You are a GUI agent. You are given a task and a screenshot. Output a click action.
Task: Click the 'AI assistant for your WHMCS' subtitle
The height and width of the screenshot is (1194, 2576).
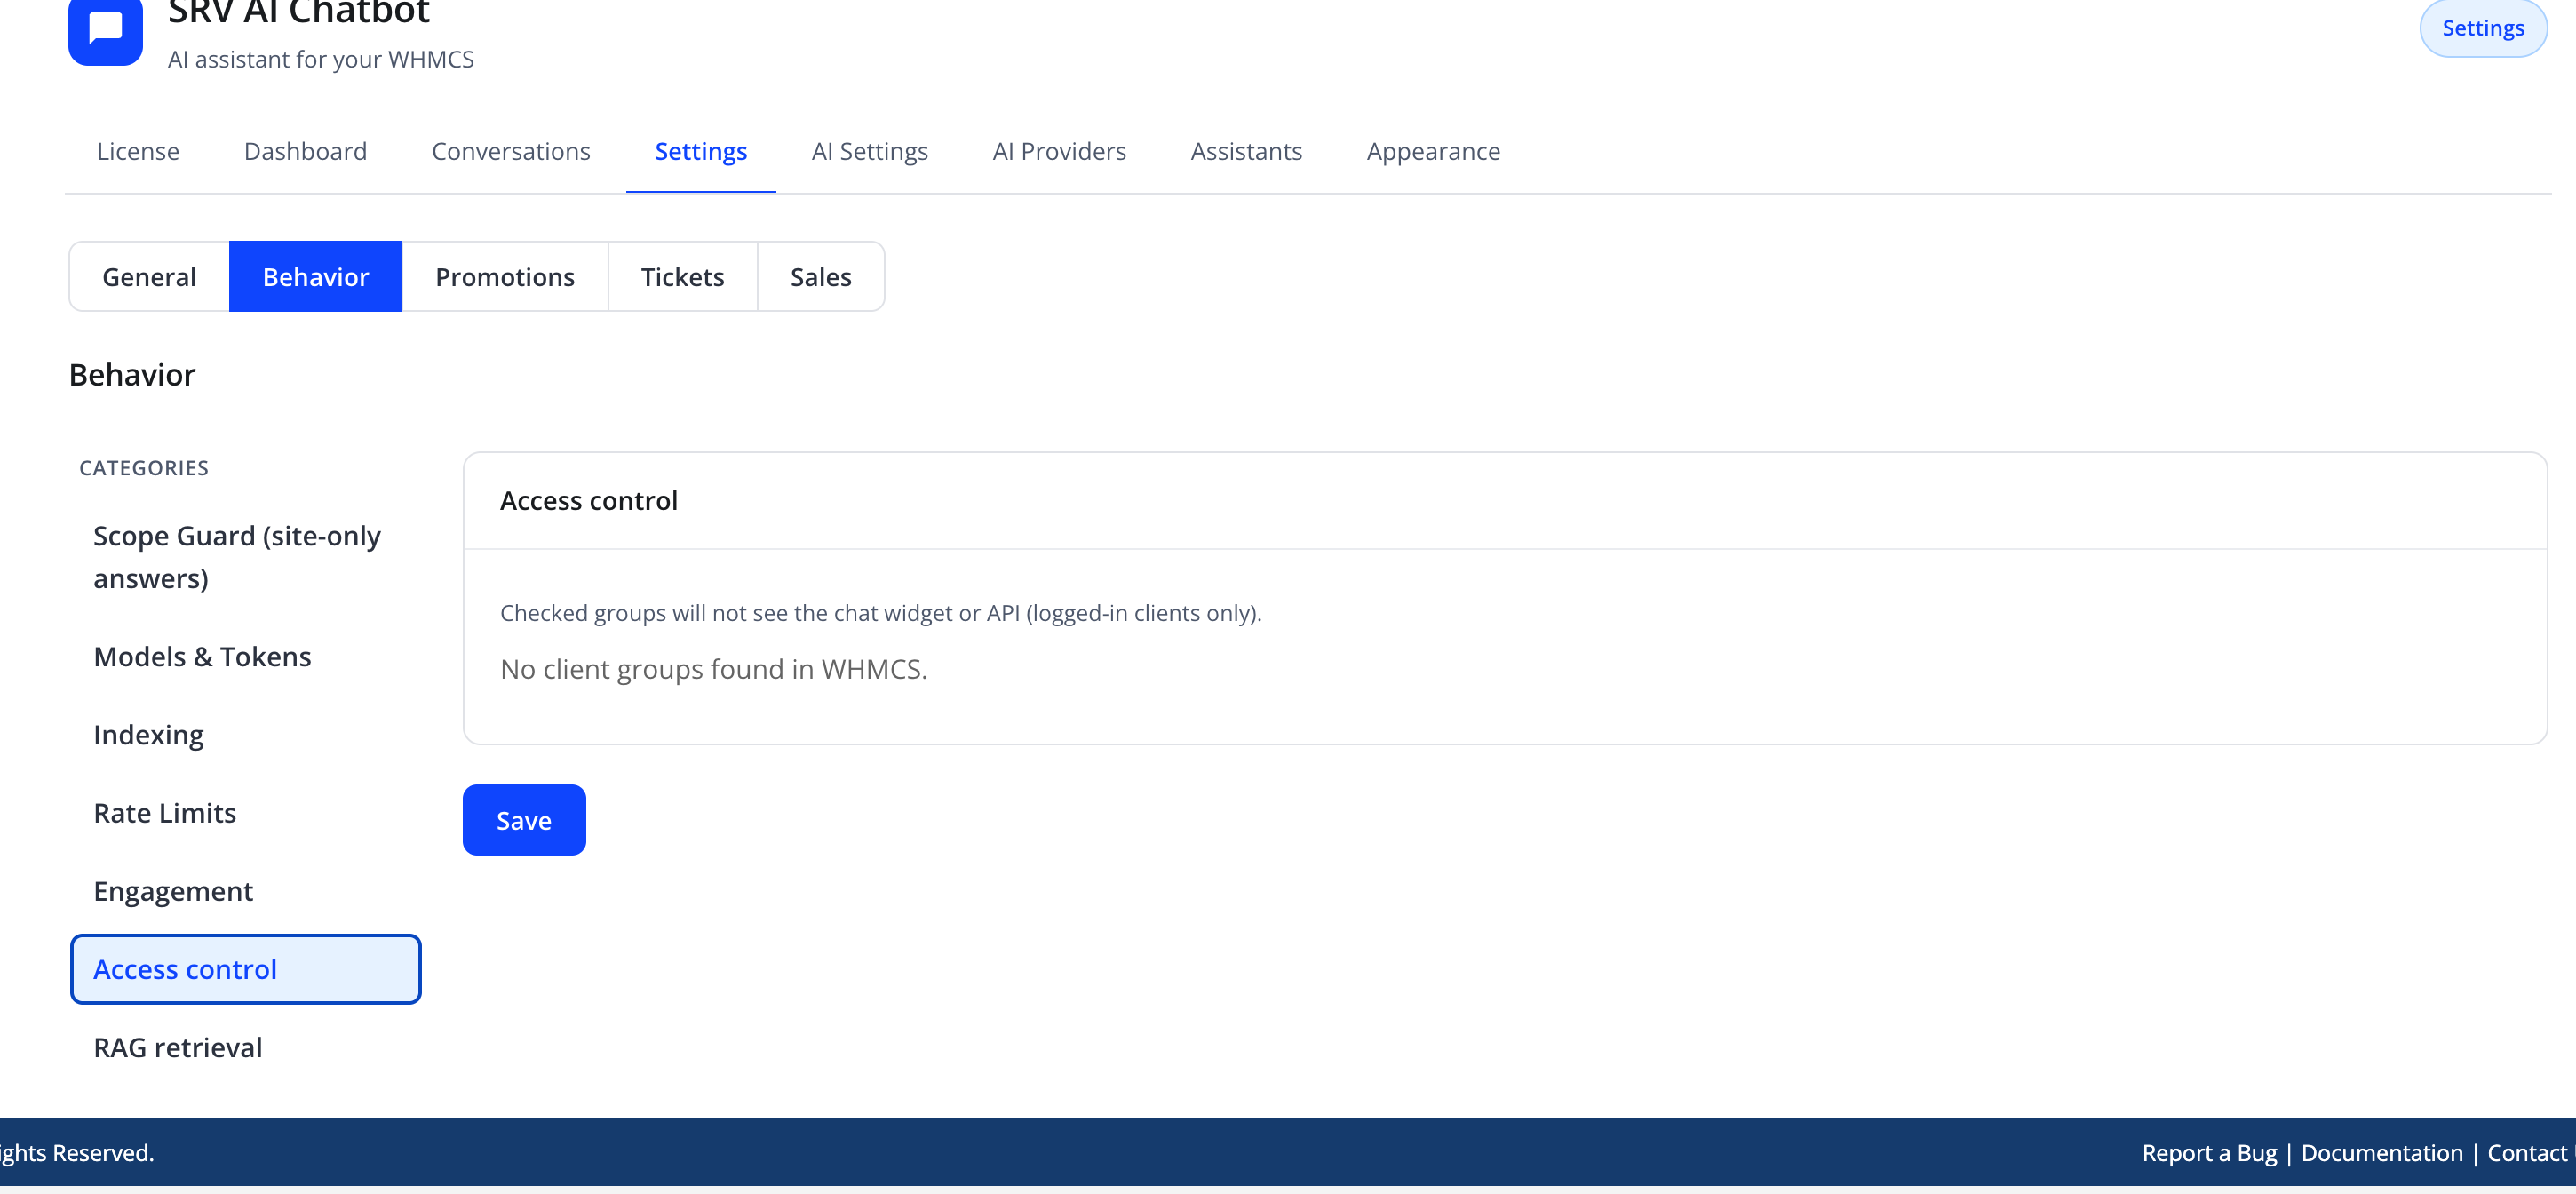pyautogui.click(x=320, y=59)
